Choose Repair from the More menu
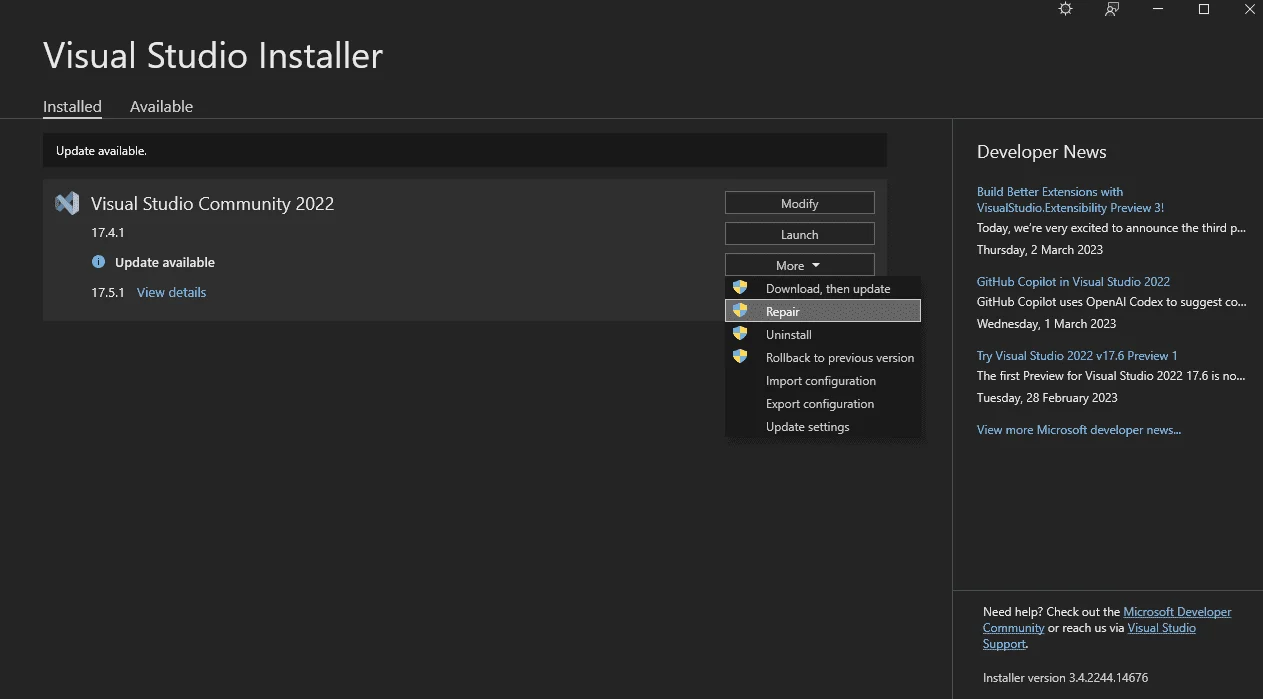1263x699 pixels. tap(823, 311)
